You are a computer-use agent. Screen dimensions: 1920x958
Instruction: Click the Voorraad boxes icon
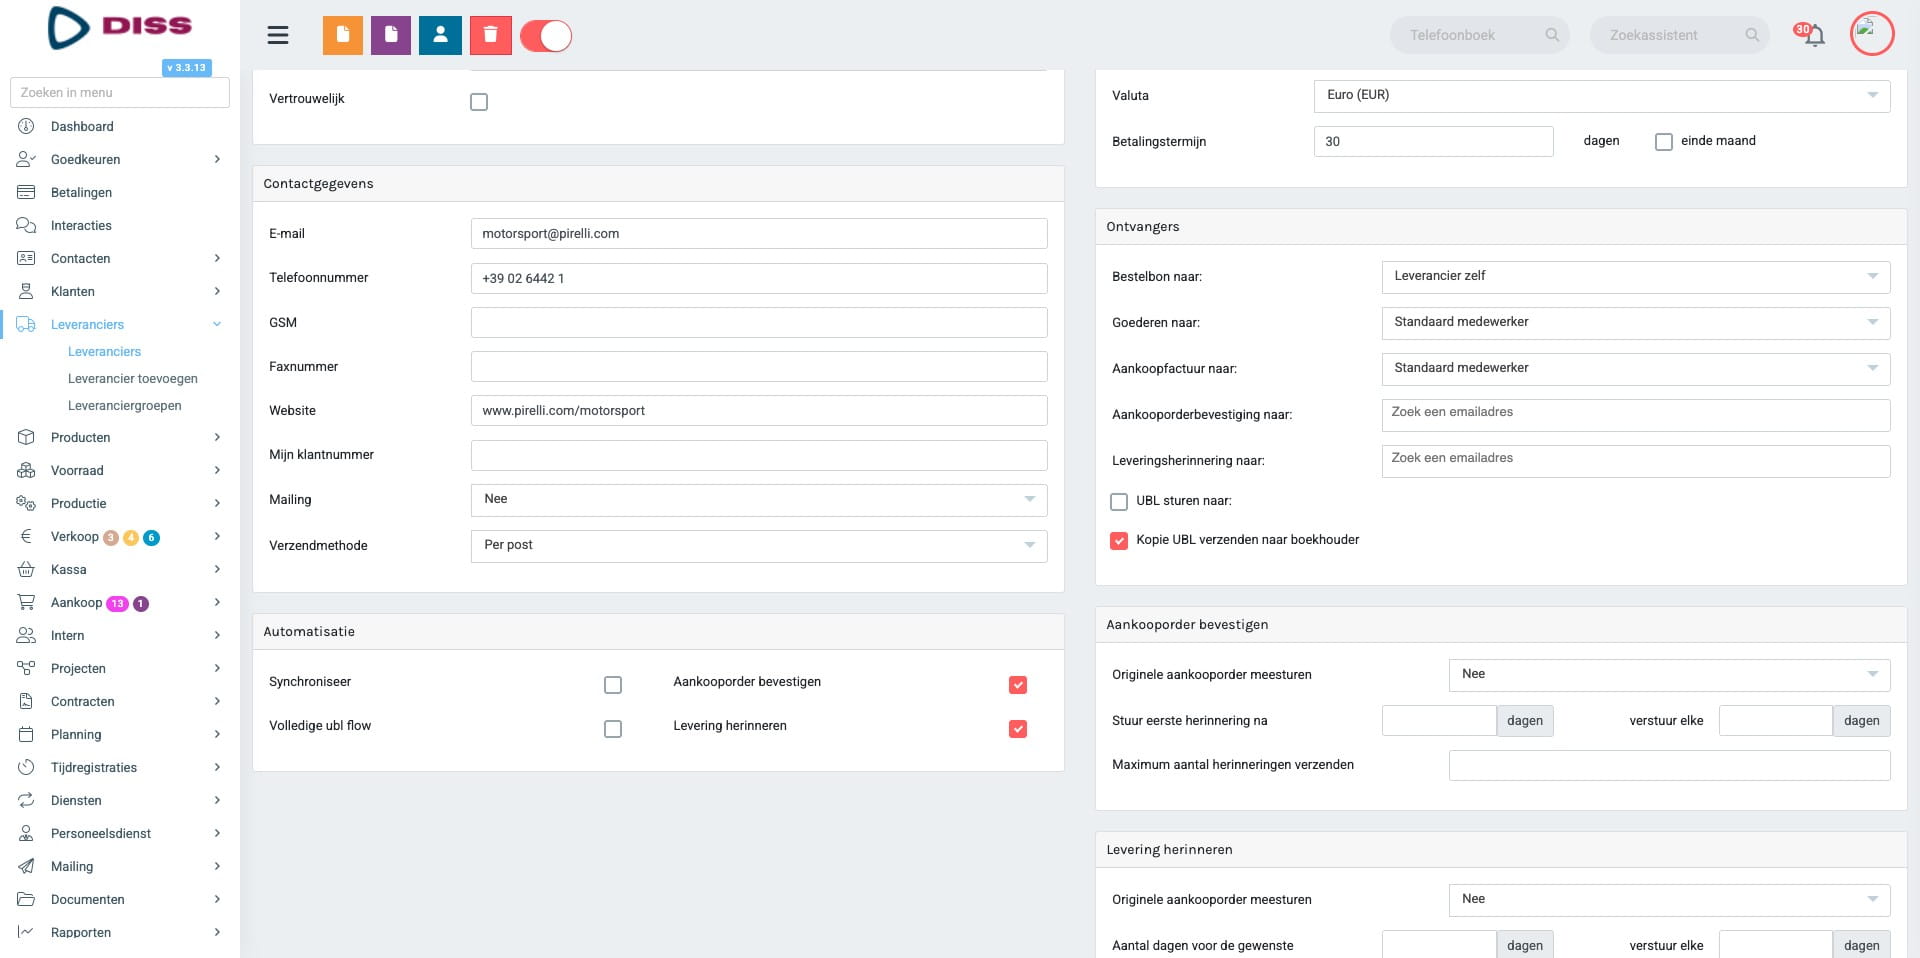(26, 470)
